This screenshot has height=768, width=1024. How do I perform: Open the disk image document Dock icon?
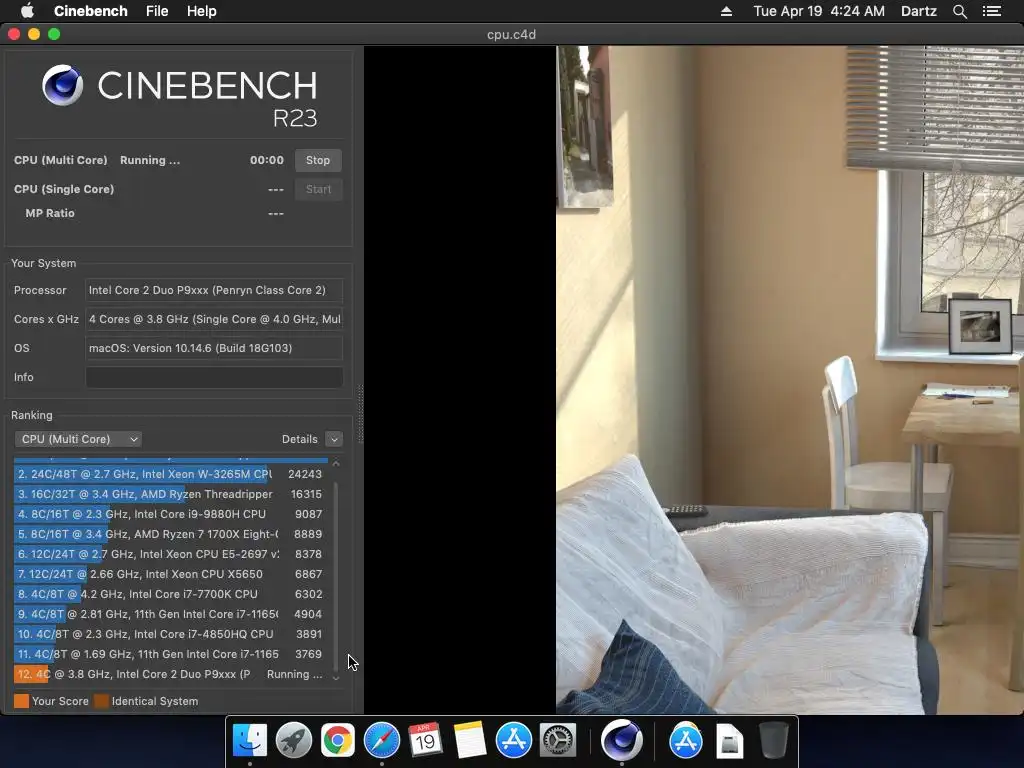pyautogui.click(x=729, y=741)
